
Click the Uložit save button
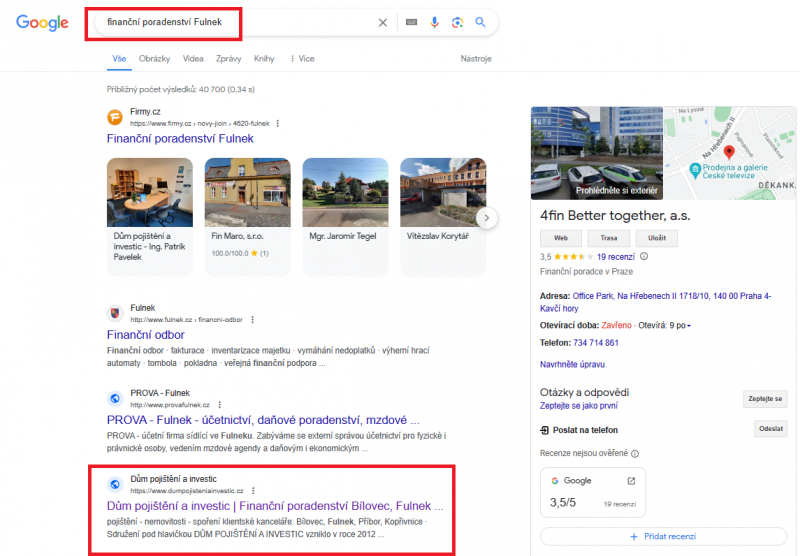pyautogui.click(x=657, y=238)
